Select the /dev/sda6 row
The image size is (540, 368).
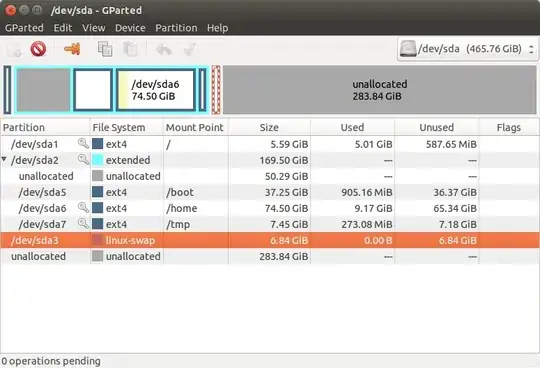click(270, 208)
